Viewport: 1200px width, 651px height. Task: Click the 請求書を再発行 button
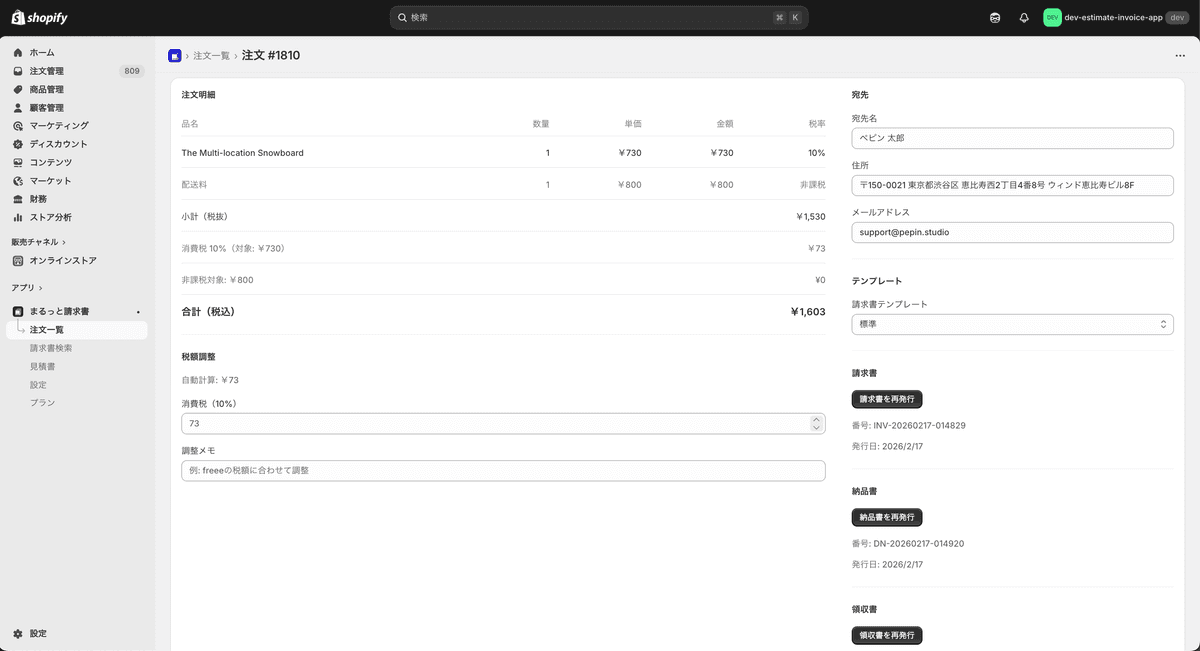point(886,399)
